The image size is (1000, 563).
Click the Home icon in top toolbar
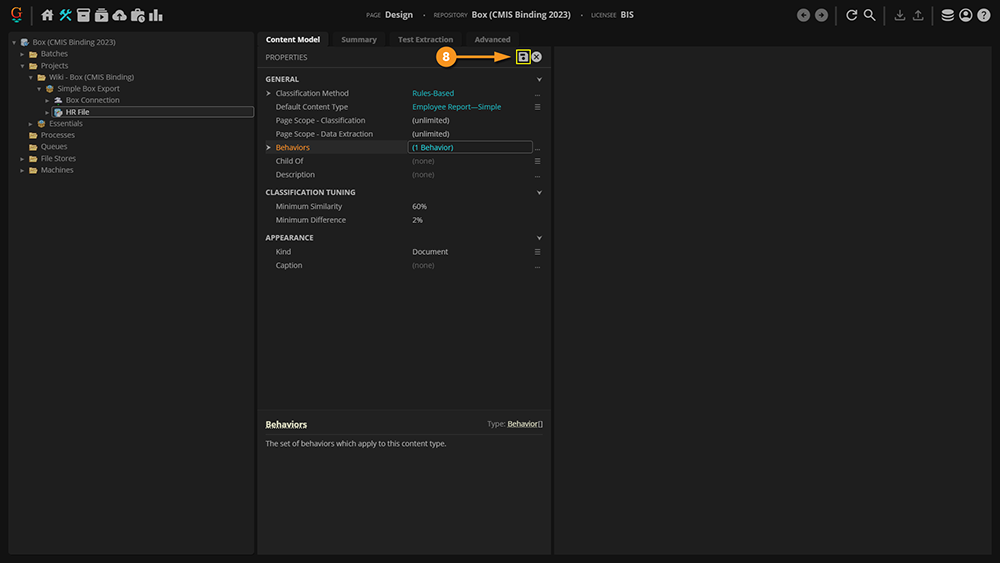point(47,15)
